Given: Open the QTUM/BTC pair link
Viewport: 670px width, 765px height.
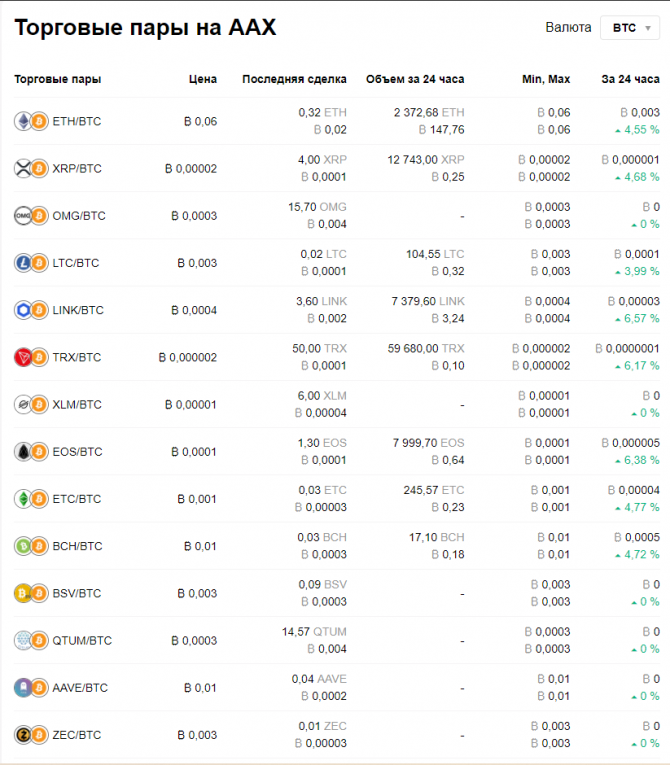Looking at the screenshot, I should (x=82, y=641).
